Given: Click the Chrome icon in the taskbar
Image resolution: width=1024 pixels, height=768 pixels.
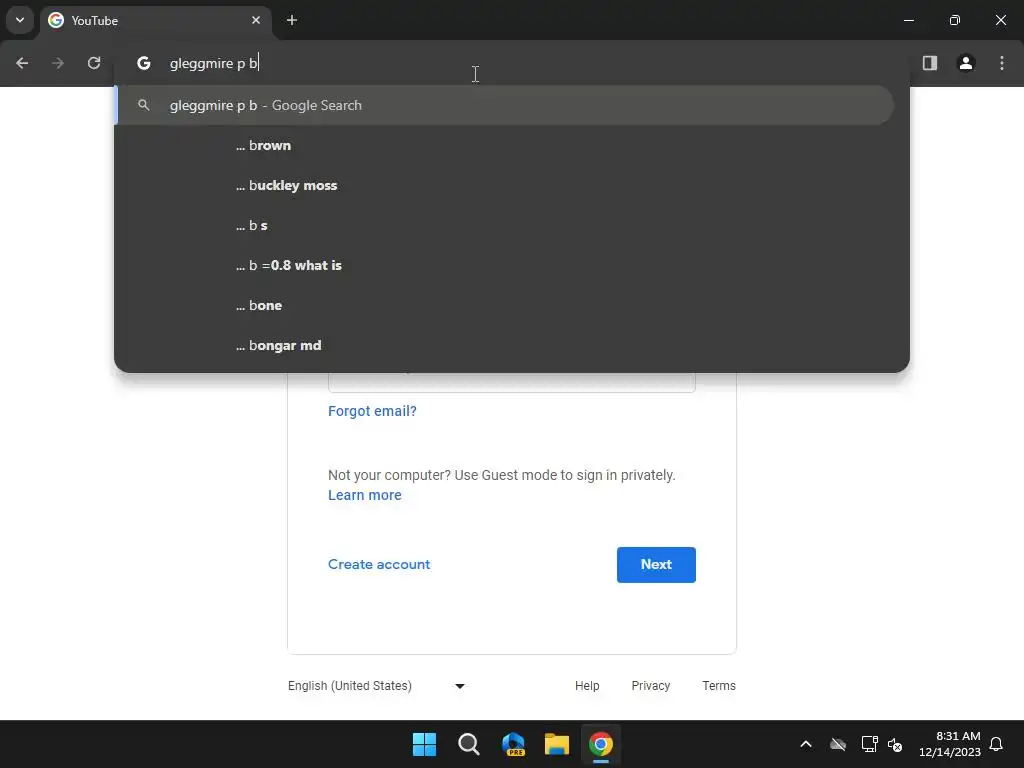Looking at the screenshot, I should pos(601,744).
